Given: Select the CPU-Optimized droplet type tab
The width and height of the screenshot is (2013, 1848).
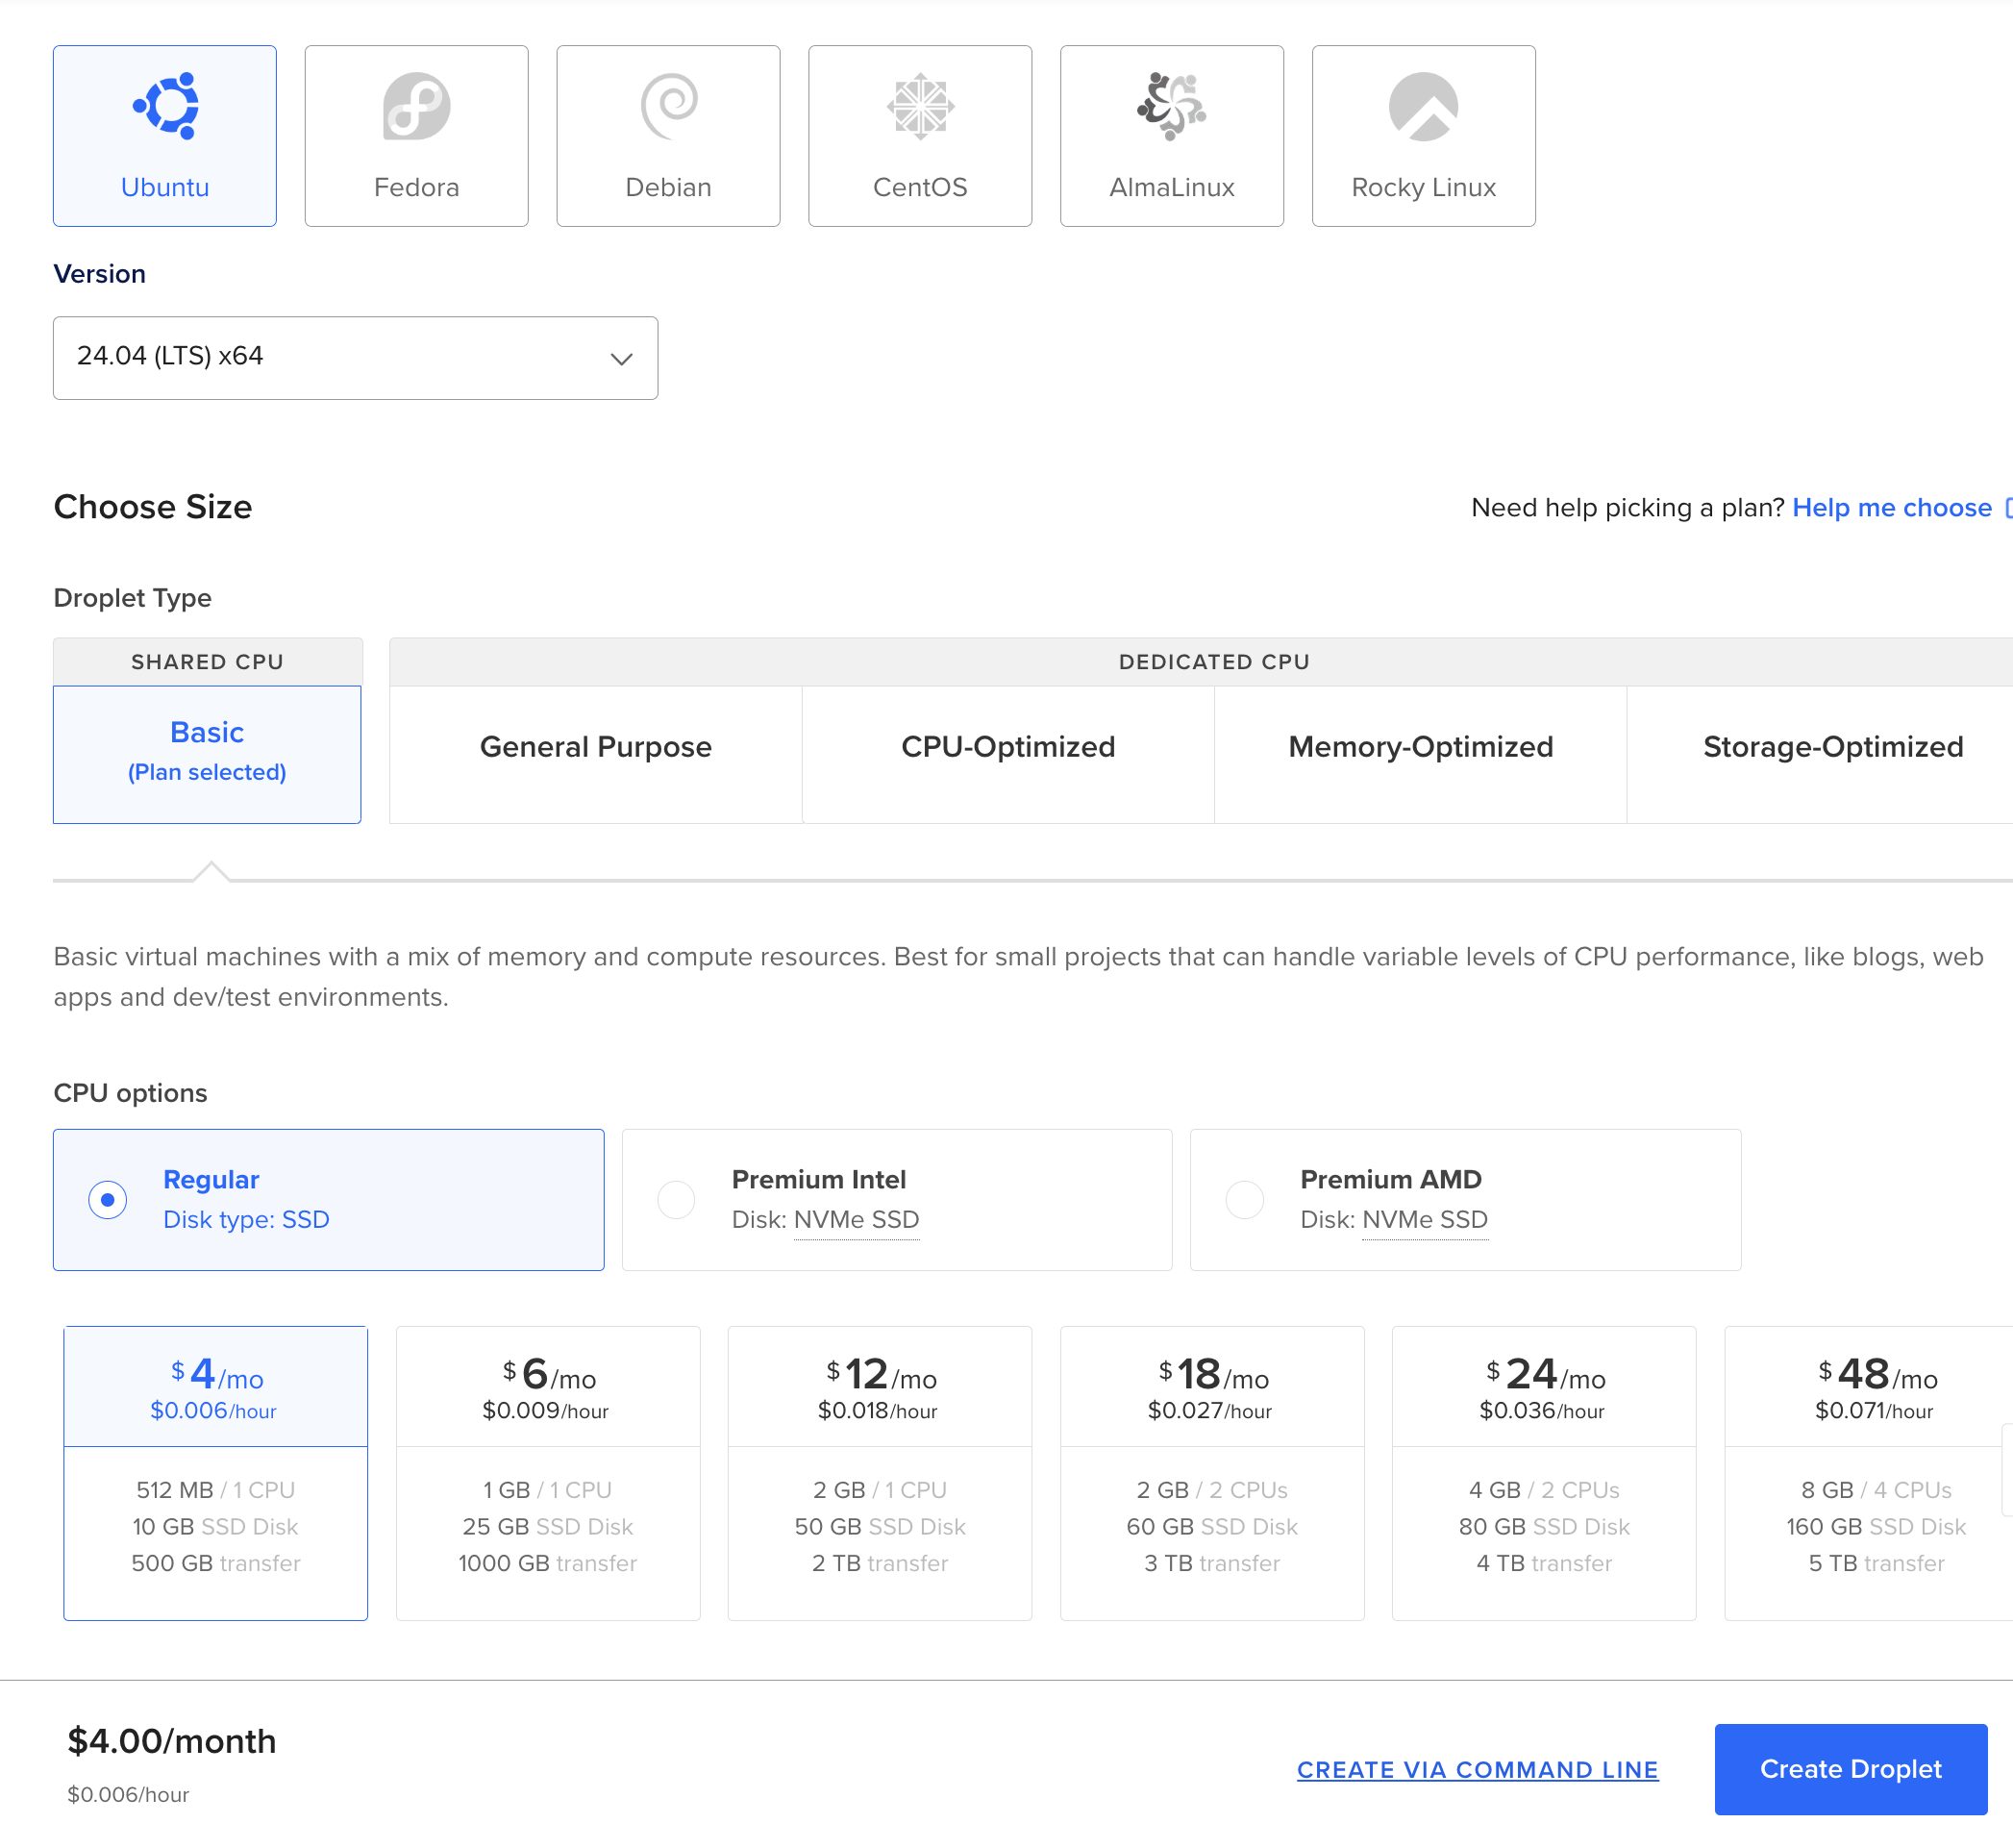Looking at the screenshot, I should (x=1006, y=745).
